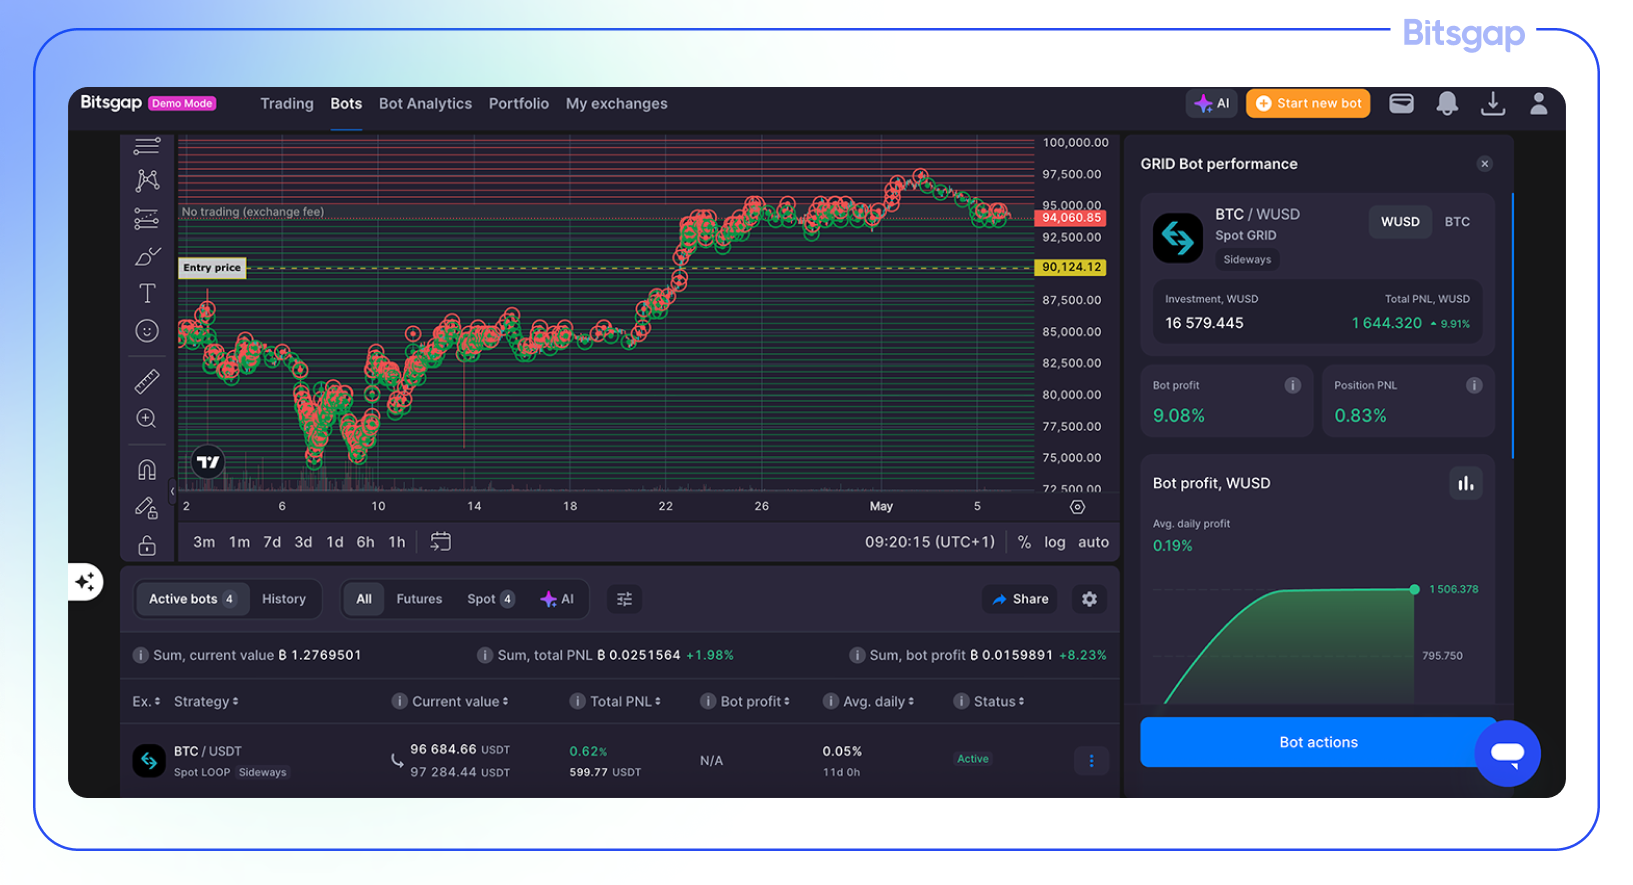Image resolution: width=1633 pixels, height=885 pixels.
Task: Toggle auto scale on chart
Action: (1092, 542)
